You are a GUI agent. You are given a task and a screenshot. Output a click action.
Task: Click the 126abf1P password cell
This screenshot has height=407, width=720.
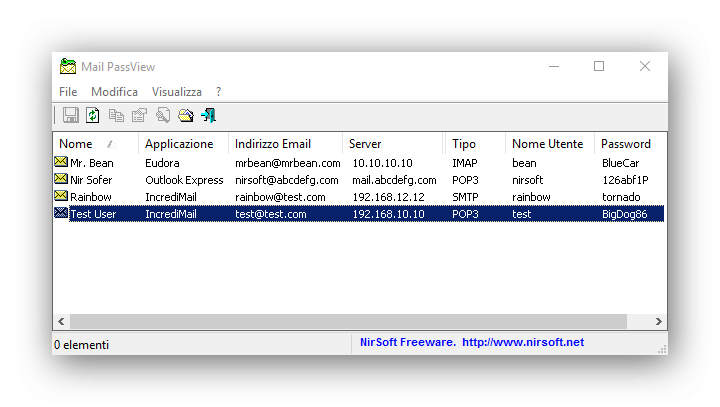click(x=625, y=180)
